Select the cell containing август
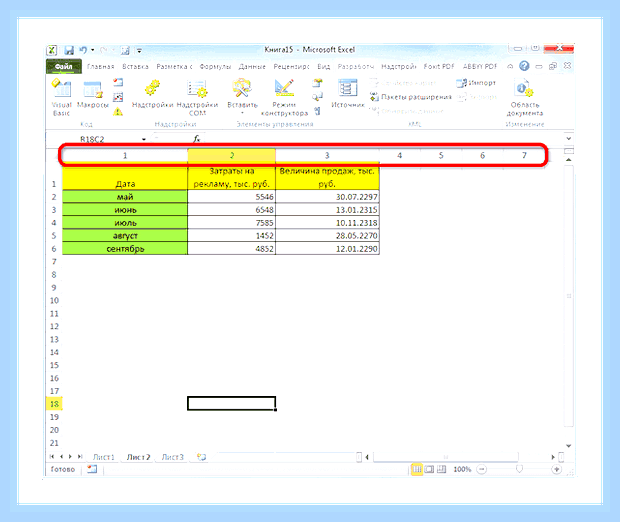Screen dimensions: 620x522 point(125,236)
